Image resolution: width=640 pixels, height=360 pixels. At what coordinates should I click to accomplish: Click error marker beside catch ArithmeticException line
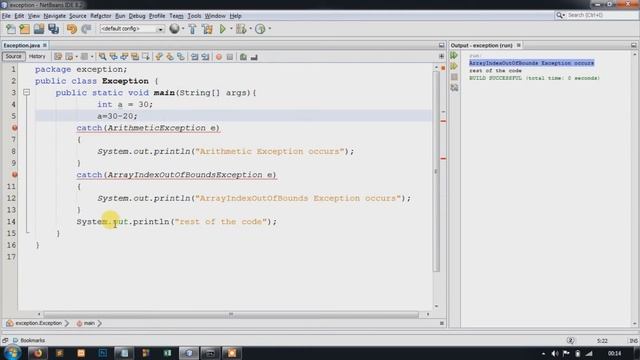pos(14,128)
